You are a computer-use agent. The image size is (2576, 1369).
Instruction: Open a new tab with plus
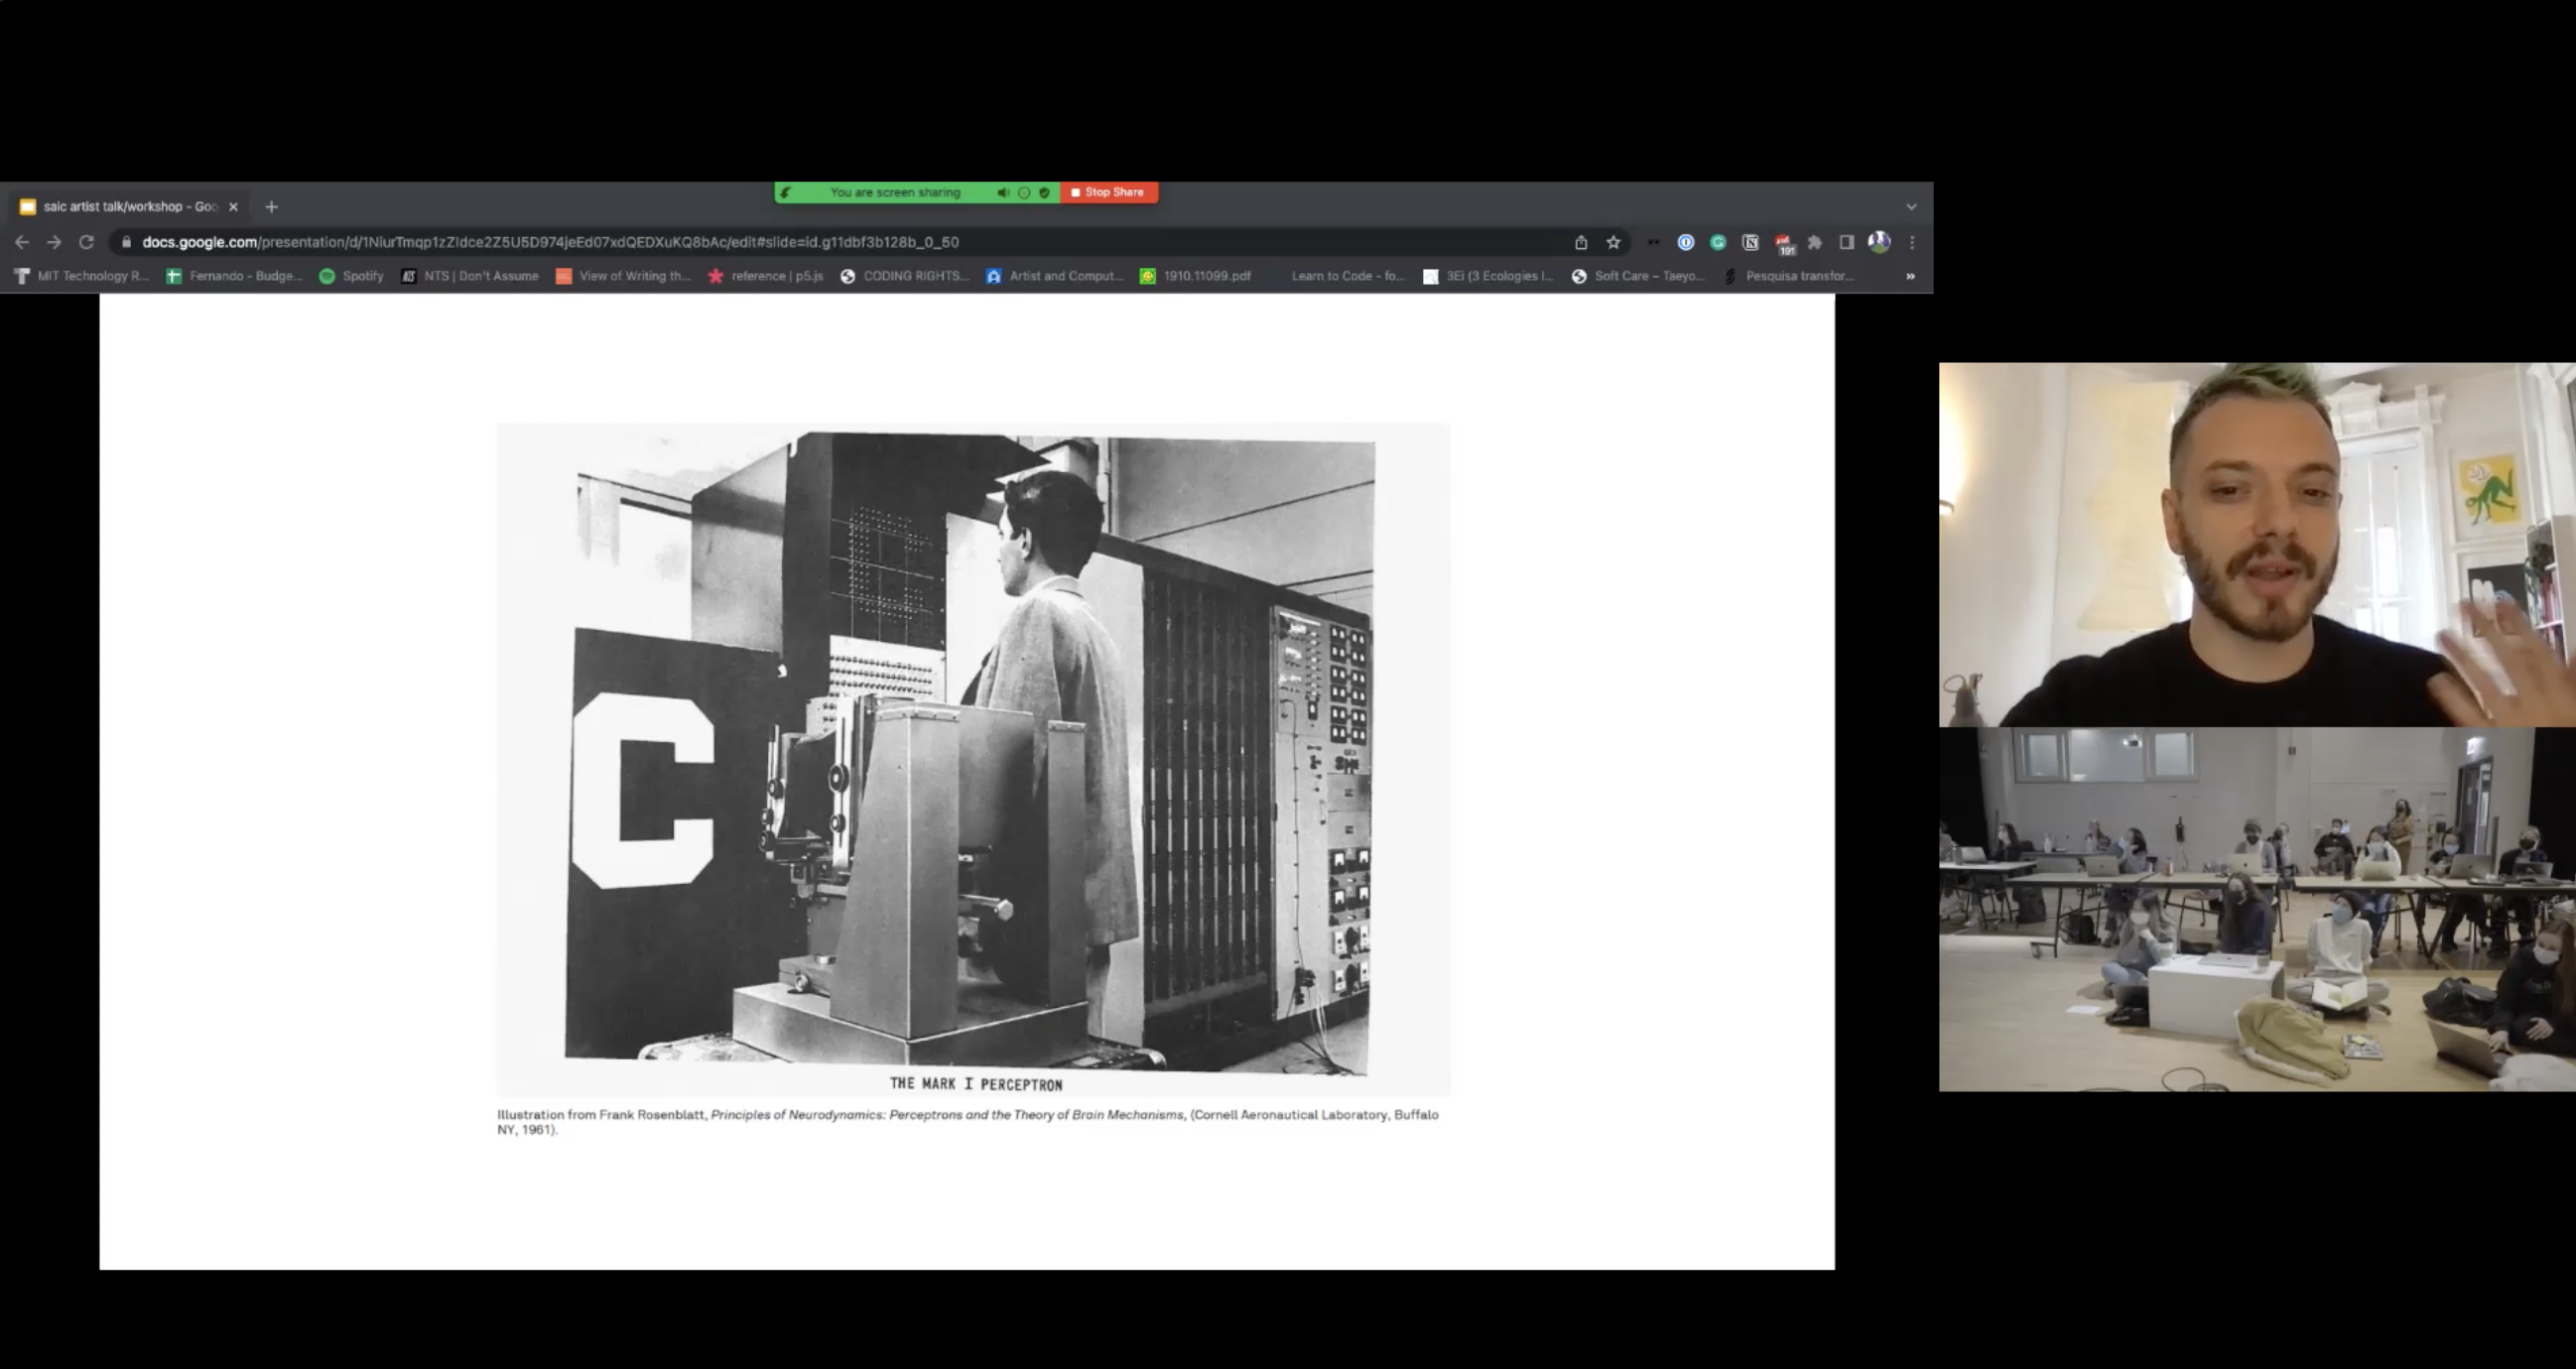271,207
